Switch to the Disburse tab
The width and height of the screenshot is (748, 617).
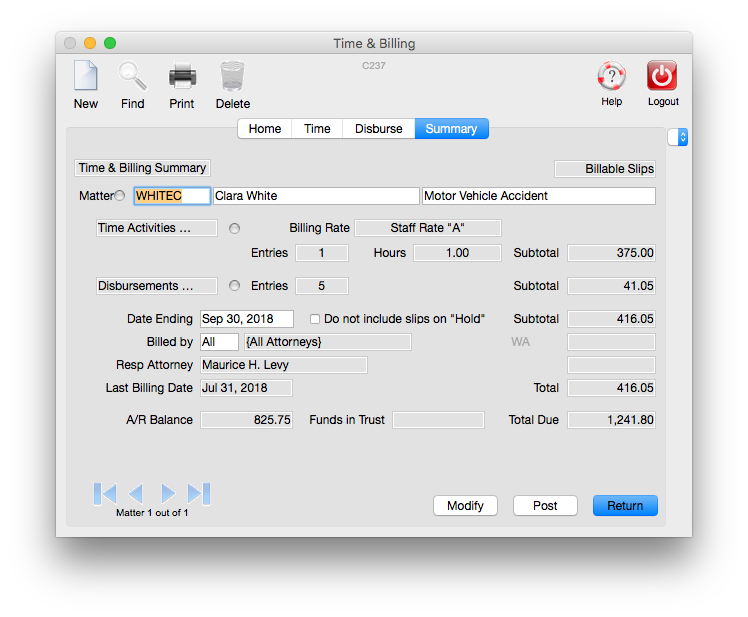click(378, 129)
